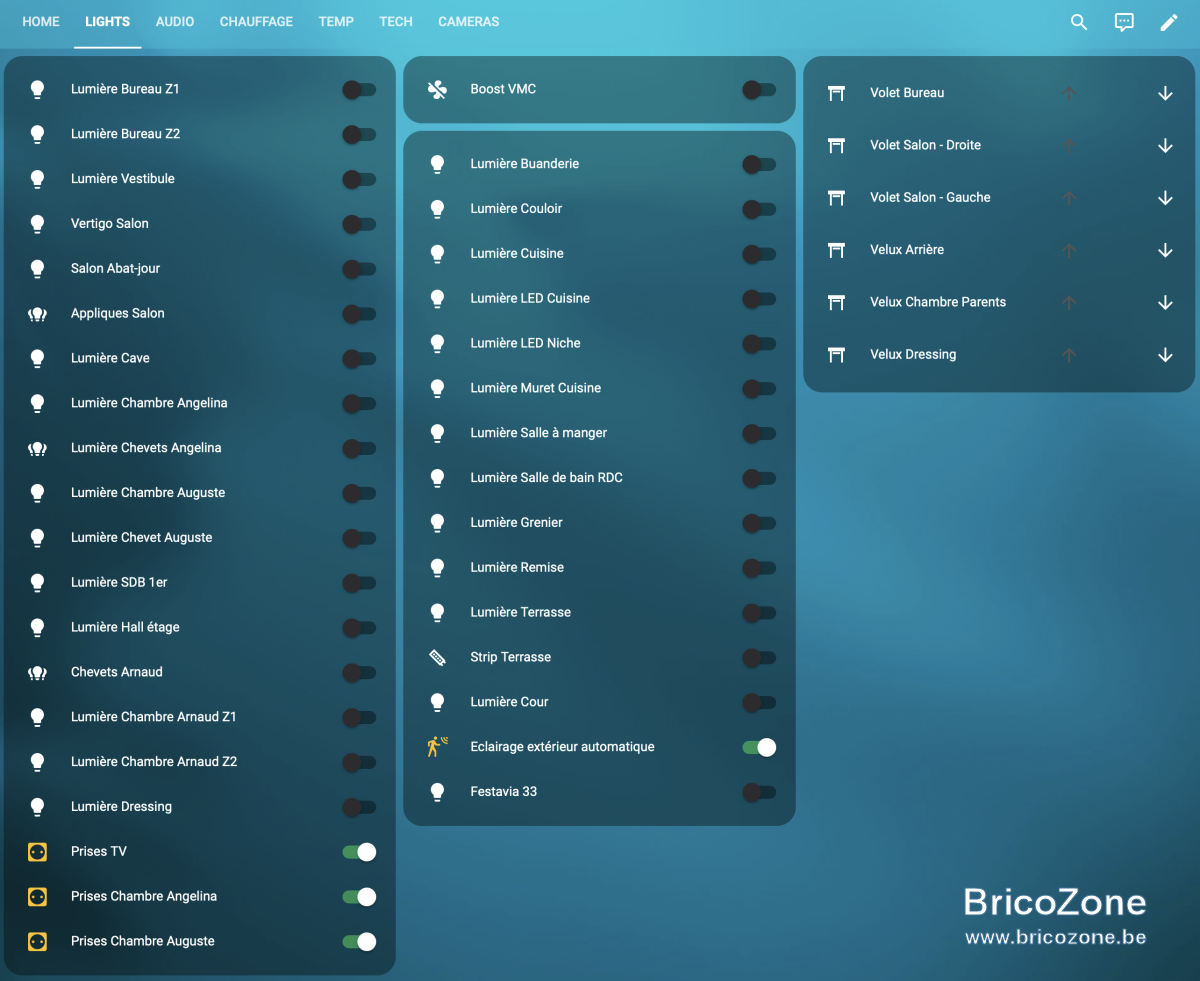Click the bulb icon for Festavia 33
1200x981 pixels.
point(437,792)
